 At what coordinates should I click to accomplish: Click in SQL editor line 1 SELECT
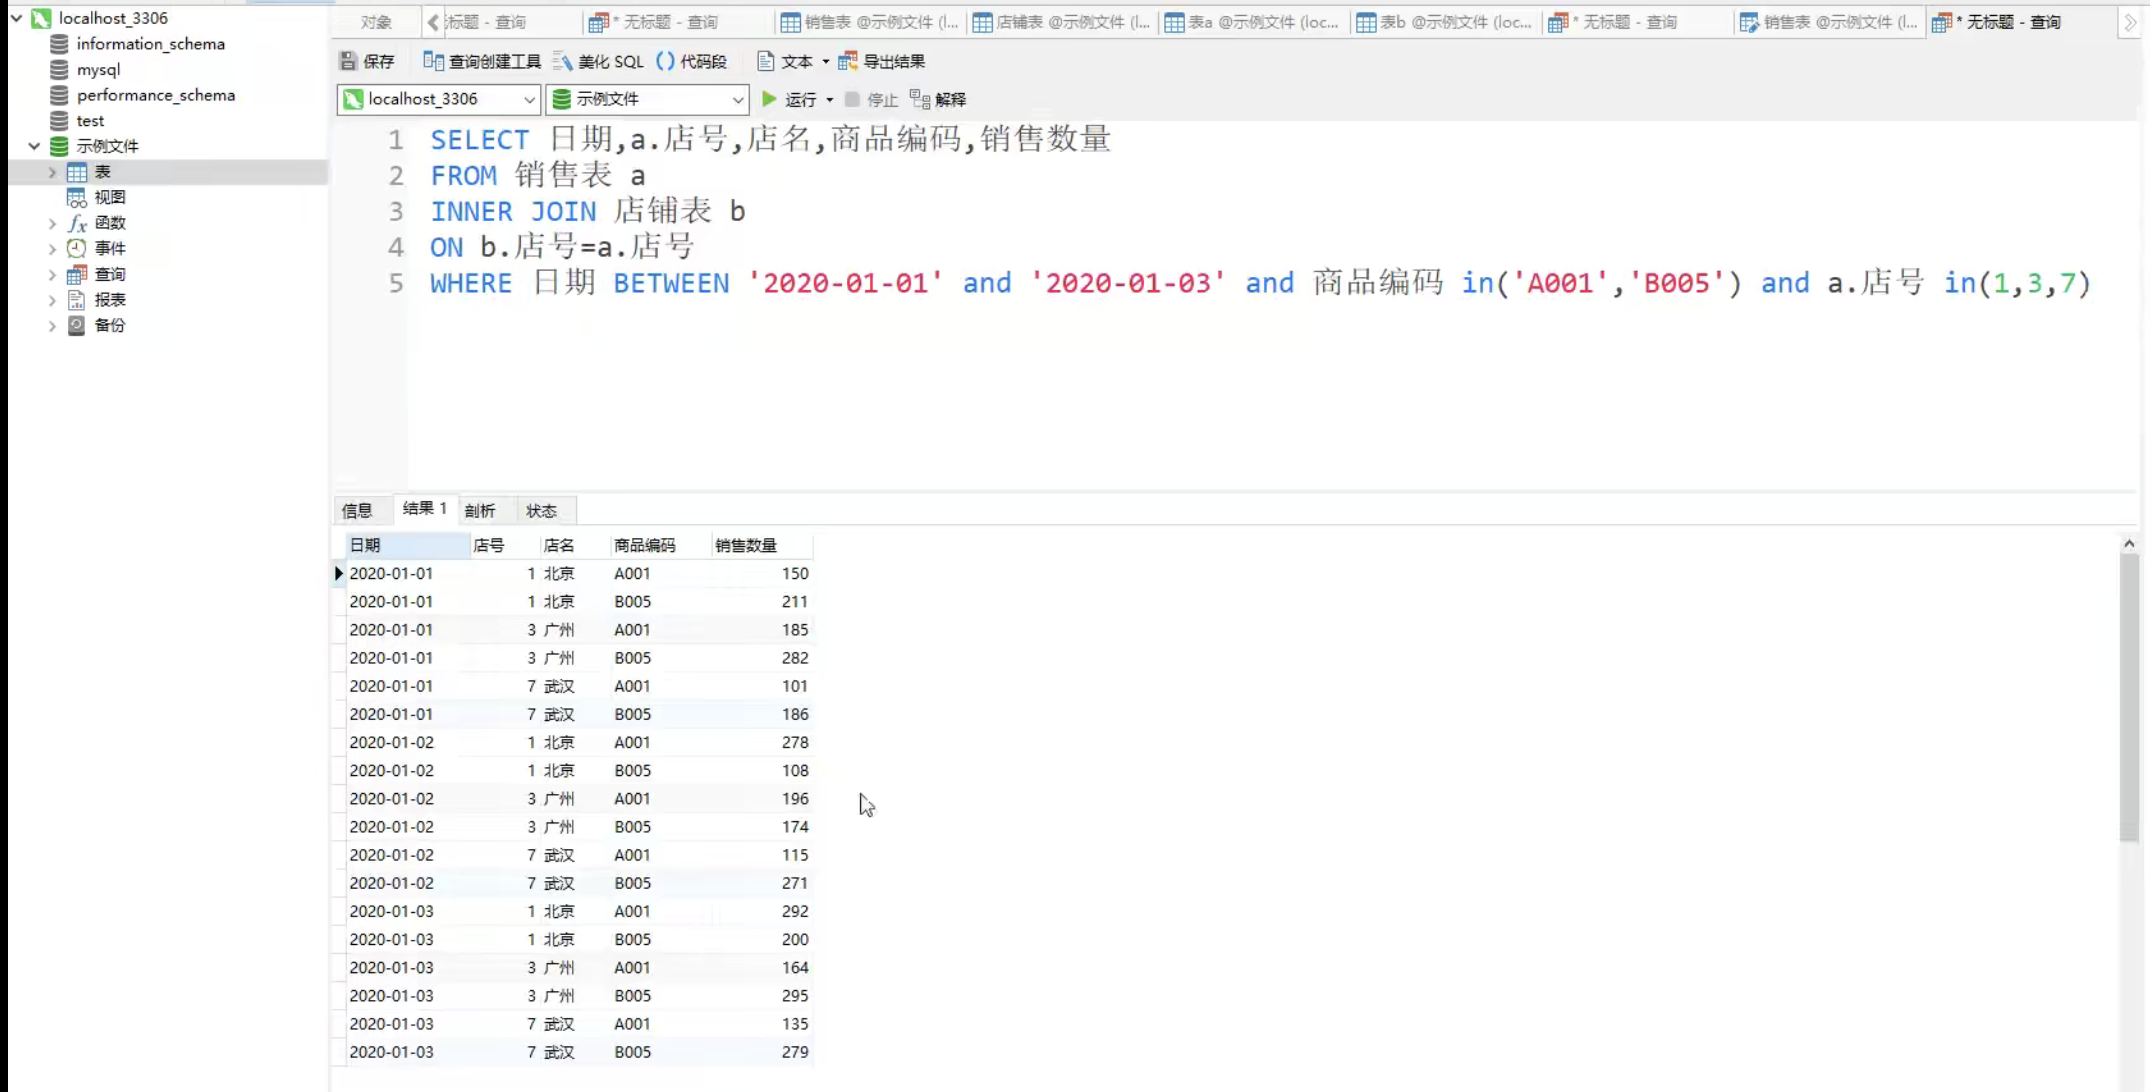pos(479,140)
